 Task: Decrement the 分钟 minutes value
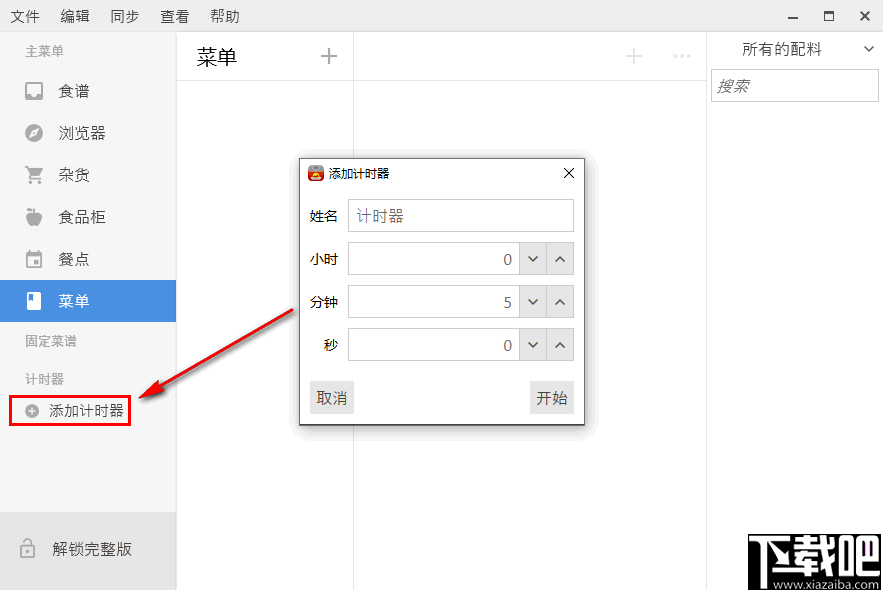pyautogui.click(x=533, y=301)
